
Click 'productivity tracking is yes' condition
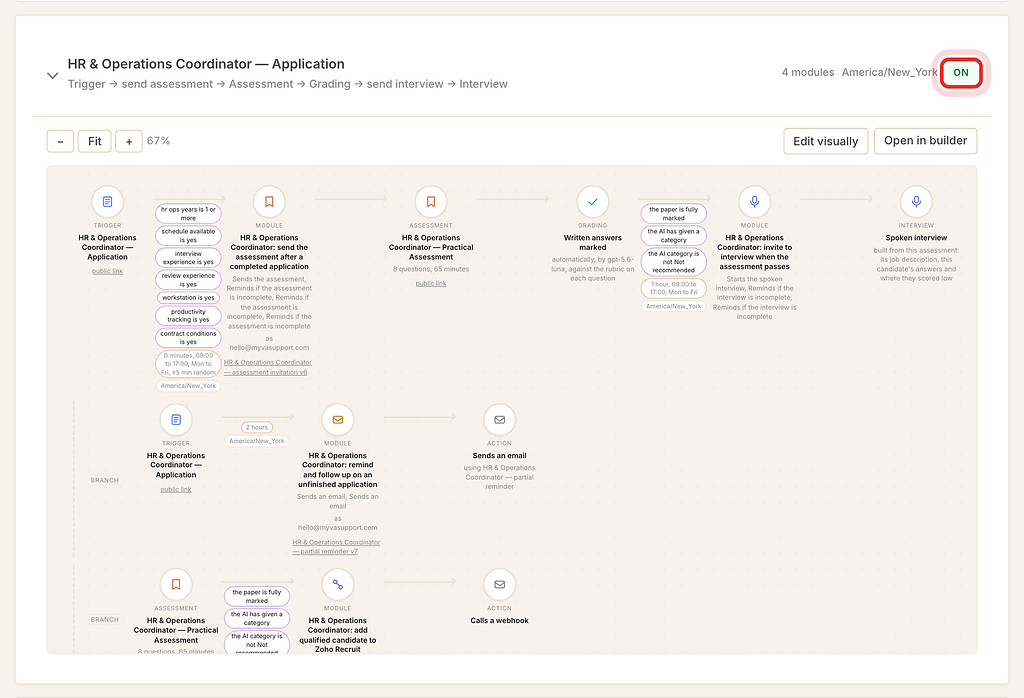pyautogui.click(x=188, y=315)
